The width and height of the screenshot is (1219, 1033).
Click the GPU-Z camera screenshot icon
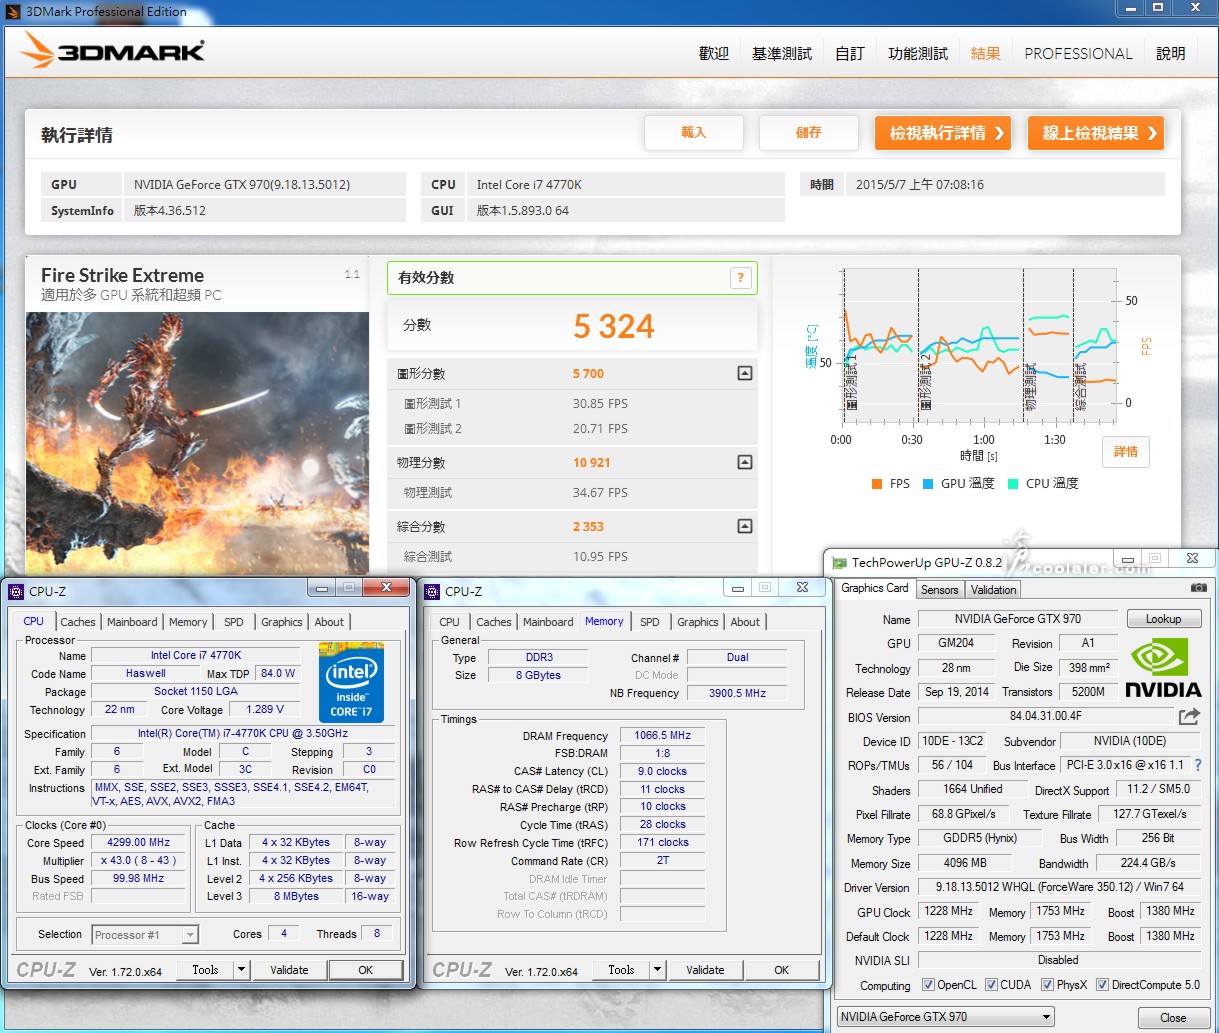click(1199, 588)
